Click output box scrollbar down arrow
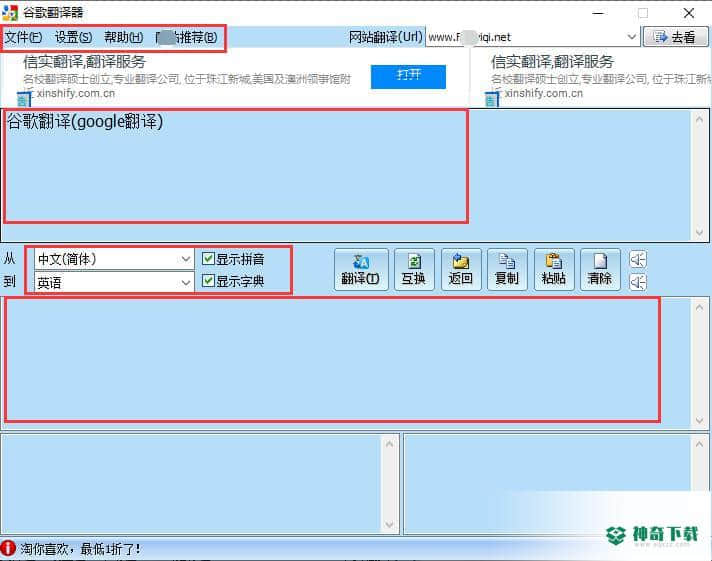 [699, 421]
